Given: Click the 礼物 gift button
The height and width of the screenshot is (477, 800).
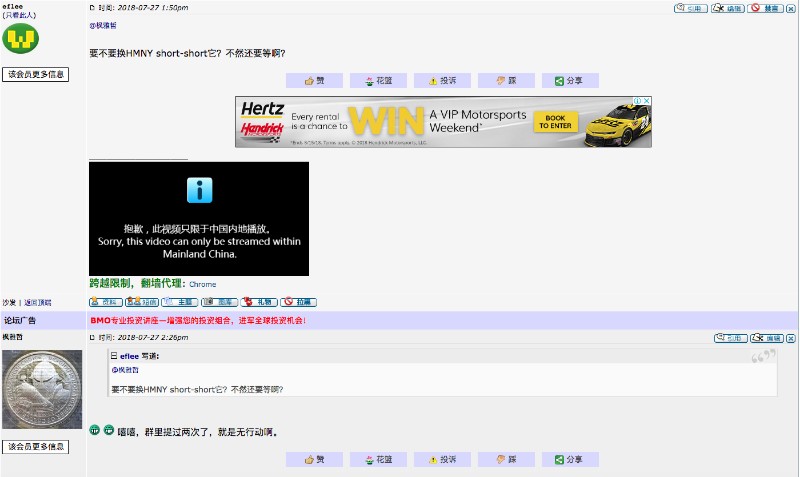Looking at the screenshot, I should pos(259,302).
